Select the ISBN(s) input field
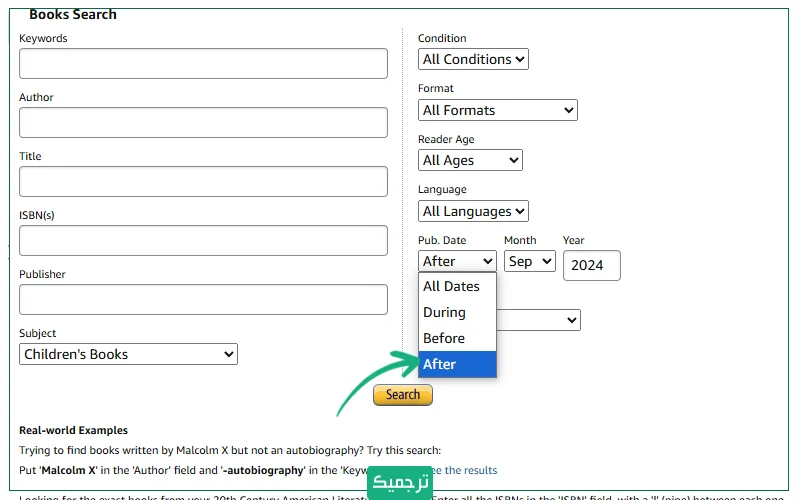The width and height of the screenshot is (800, 500). click(x=203, y=240)
